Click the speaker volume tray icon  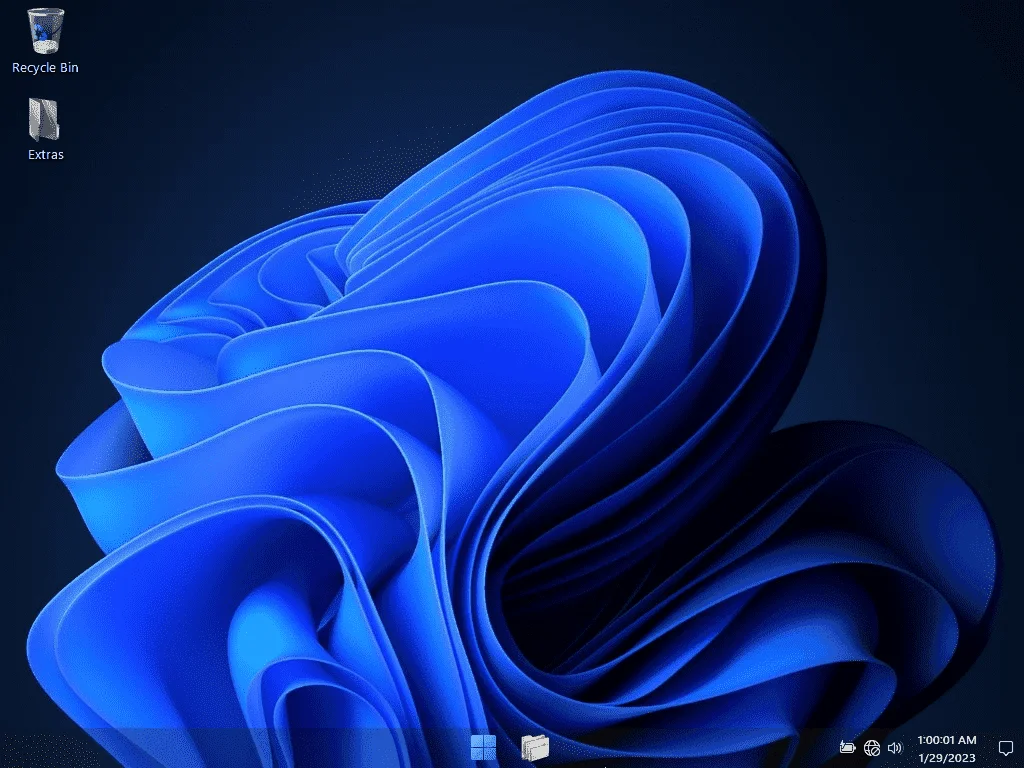894,748
